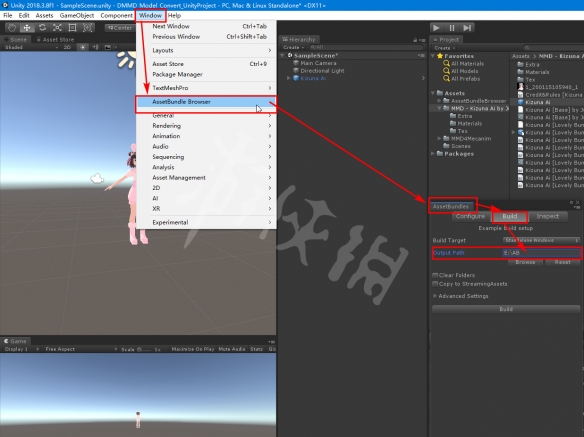Toggle scene lighting sun icon

(83, 47)
